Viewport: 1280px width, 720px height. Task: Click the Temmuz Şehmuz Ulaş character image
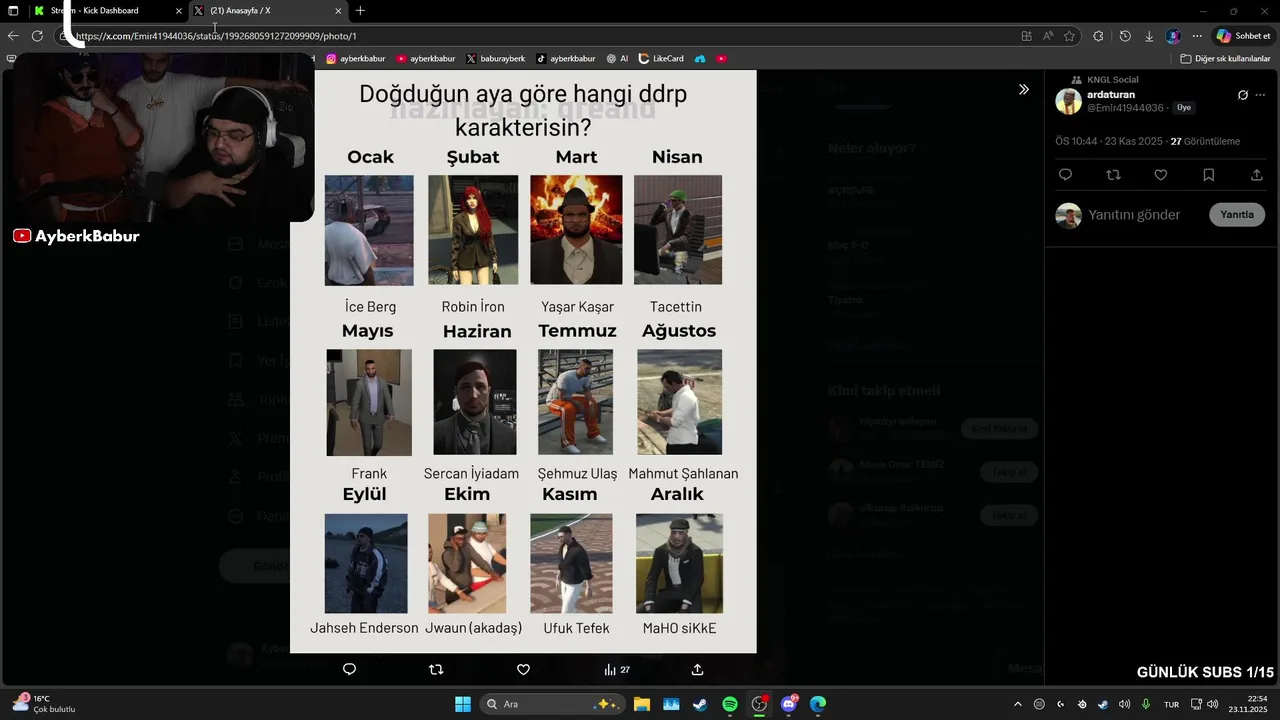tap(575, 402)
